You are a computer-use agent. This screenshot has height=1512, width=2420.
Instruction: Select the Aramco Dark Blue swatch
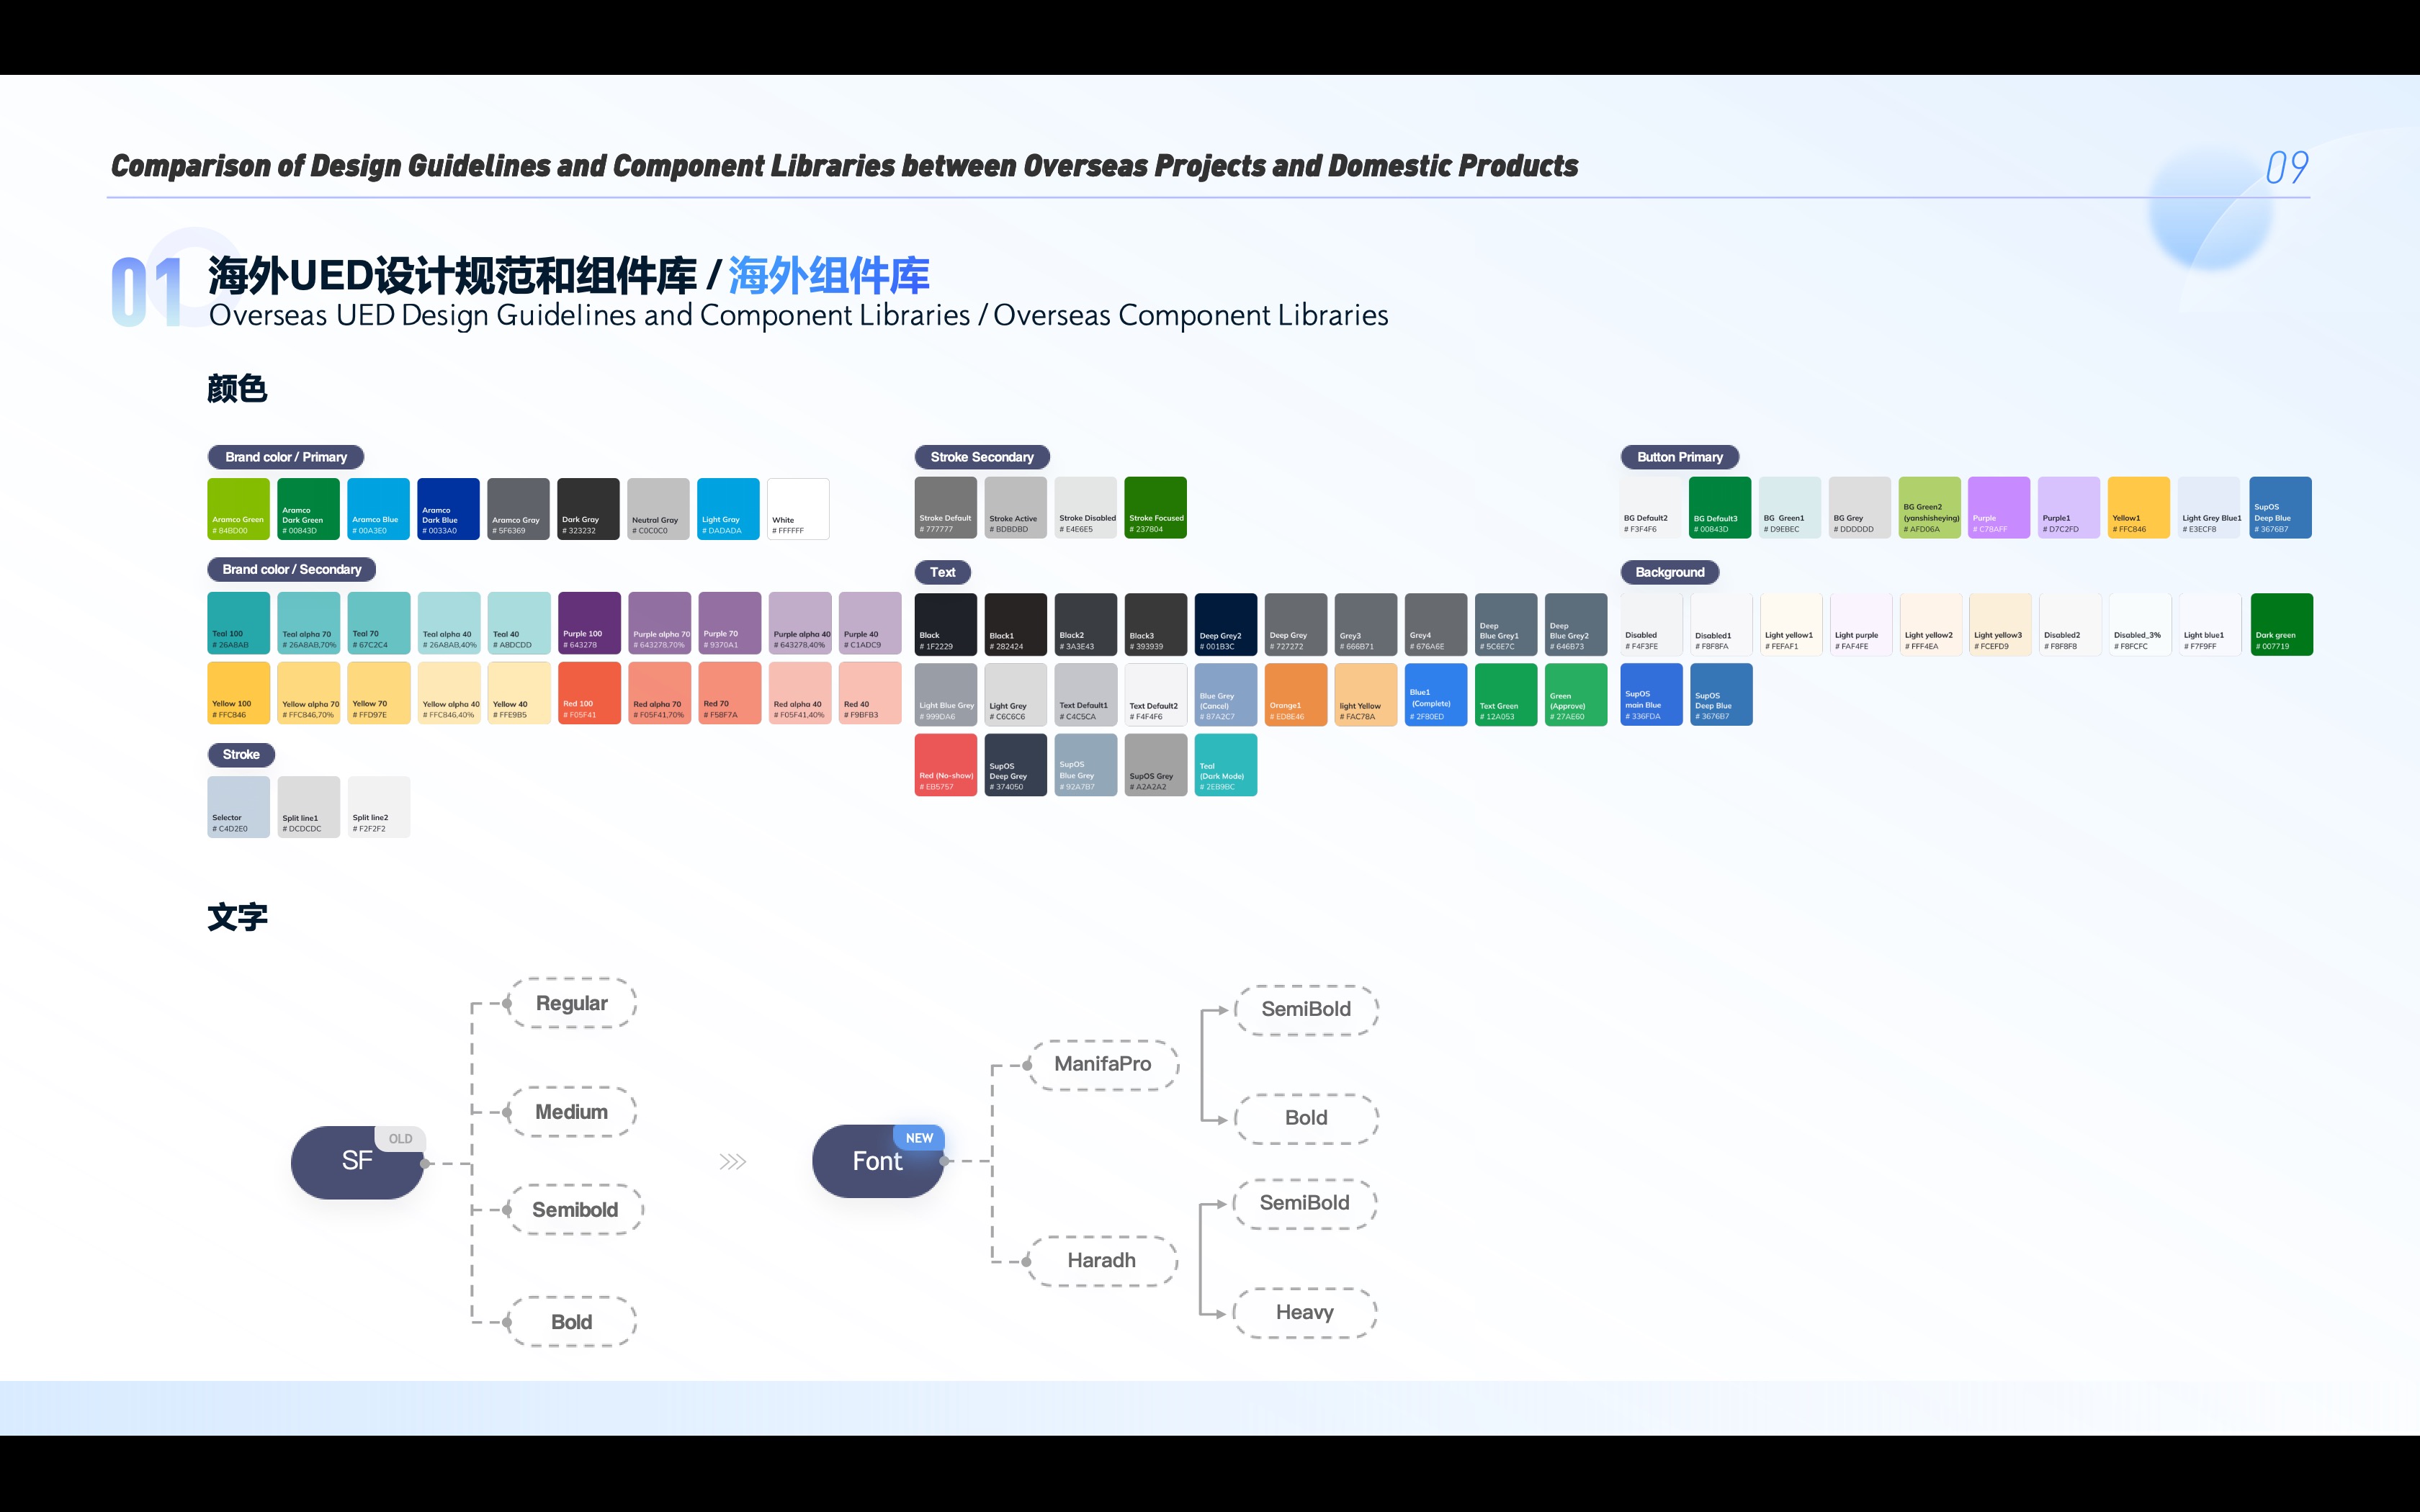click(448, 509)
